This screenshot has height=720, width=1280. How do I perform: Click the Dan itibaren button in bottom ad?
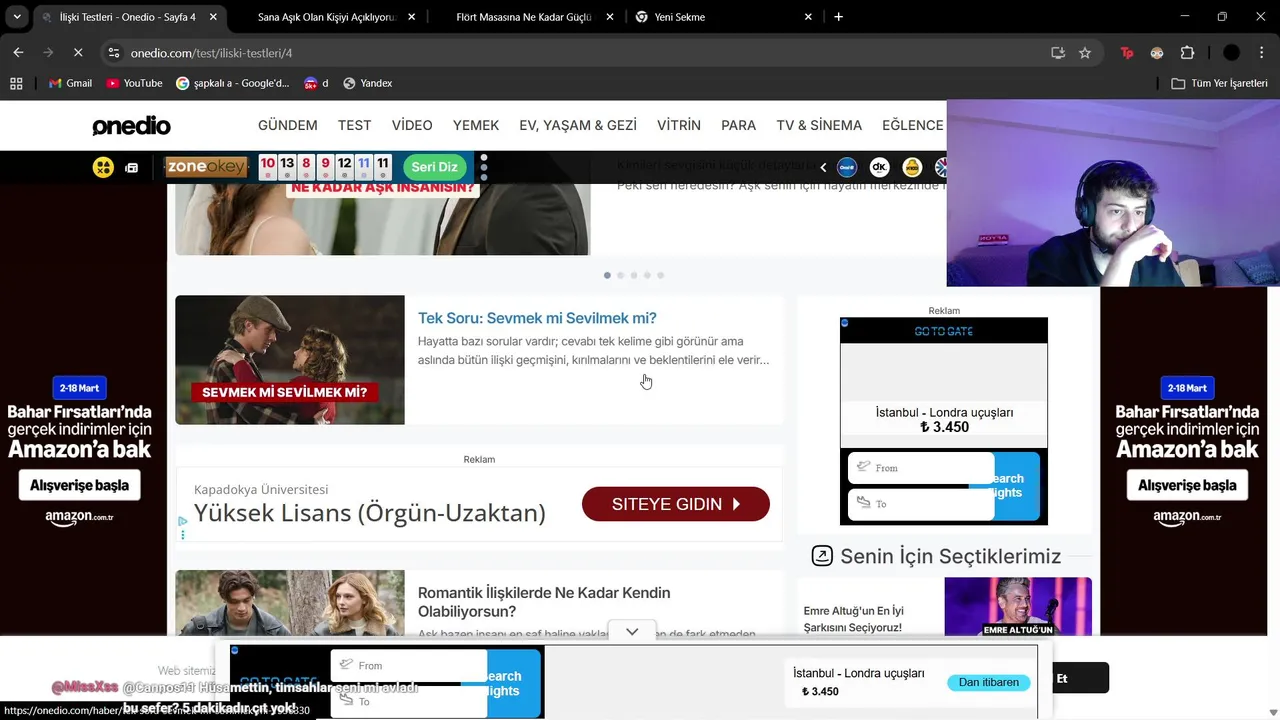pos(988,682)
